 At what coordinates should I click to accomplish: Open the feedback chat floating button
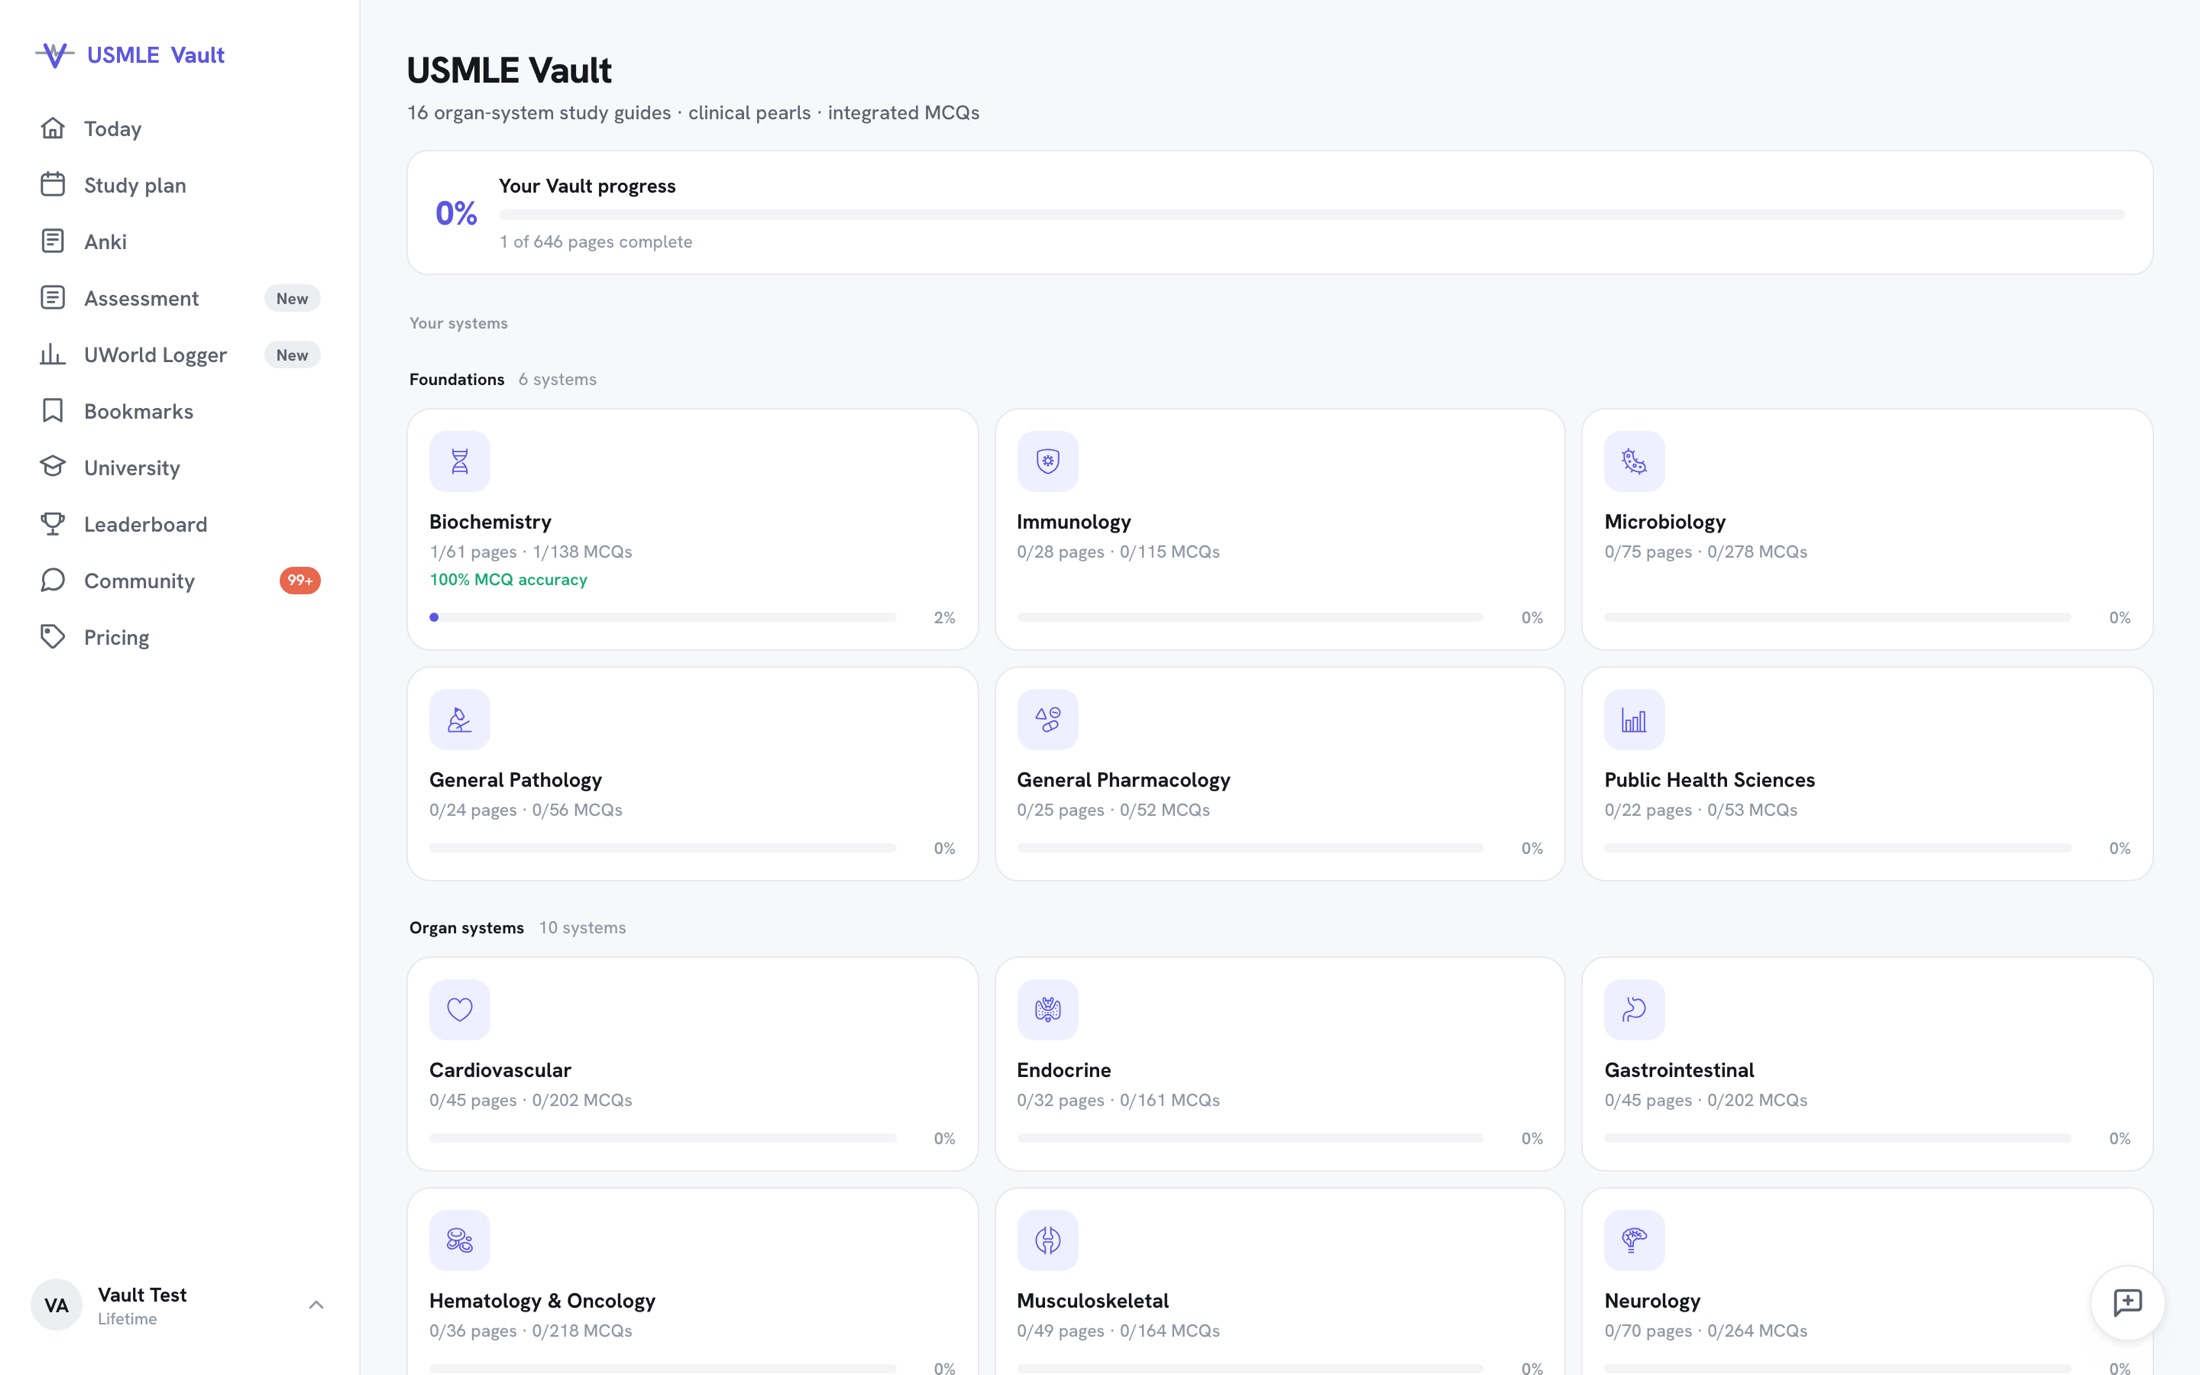(2127, 1302)
